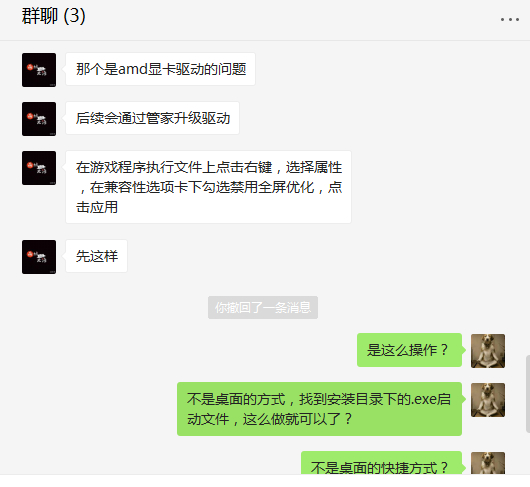This screenshot has height=487, width=530.
Task: Select the 先这样 message bubble
Action: 96,256
